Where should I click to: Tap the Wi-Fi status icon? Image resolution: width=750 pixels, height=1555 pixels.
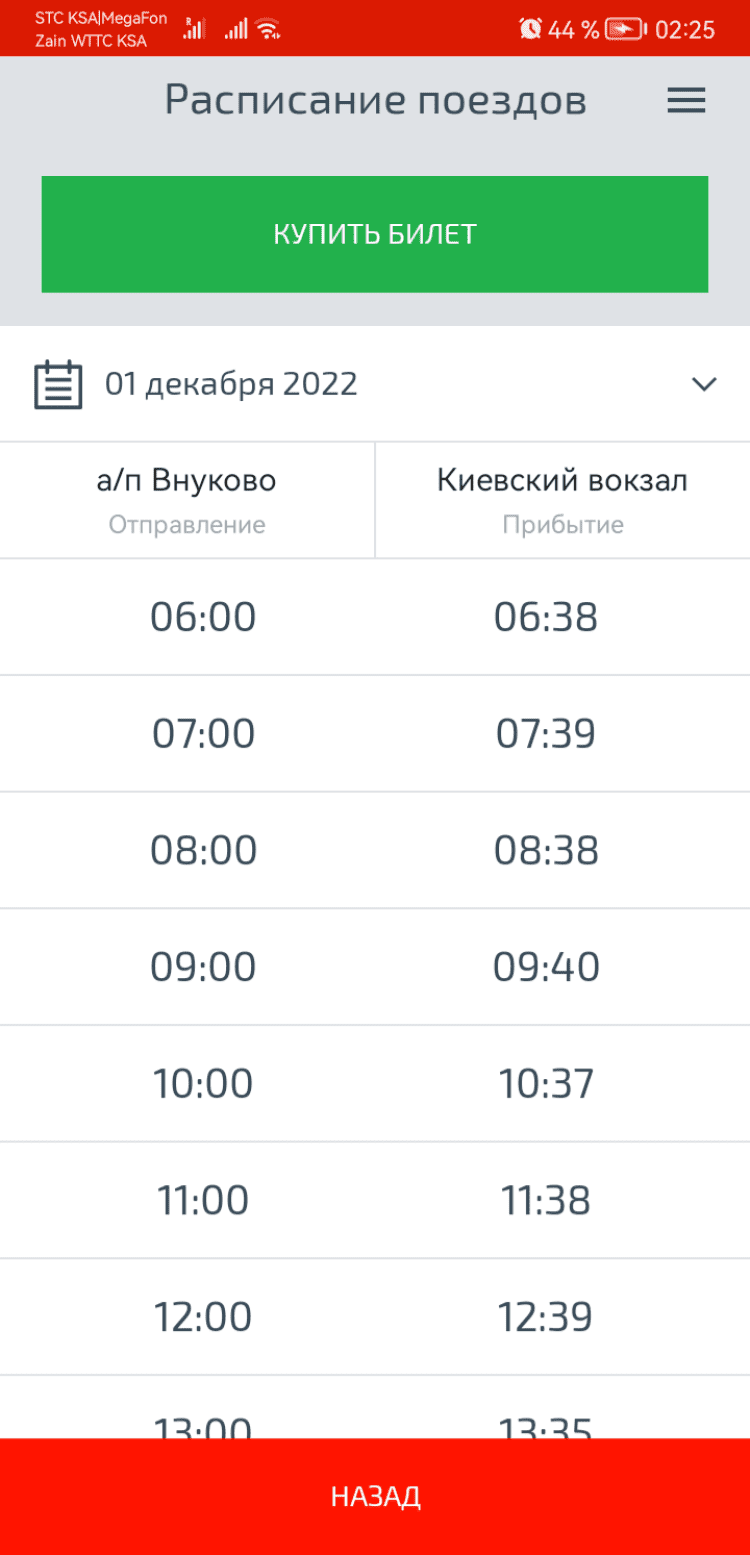pos(268,29)
